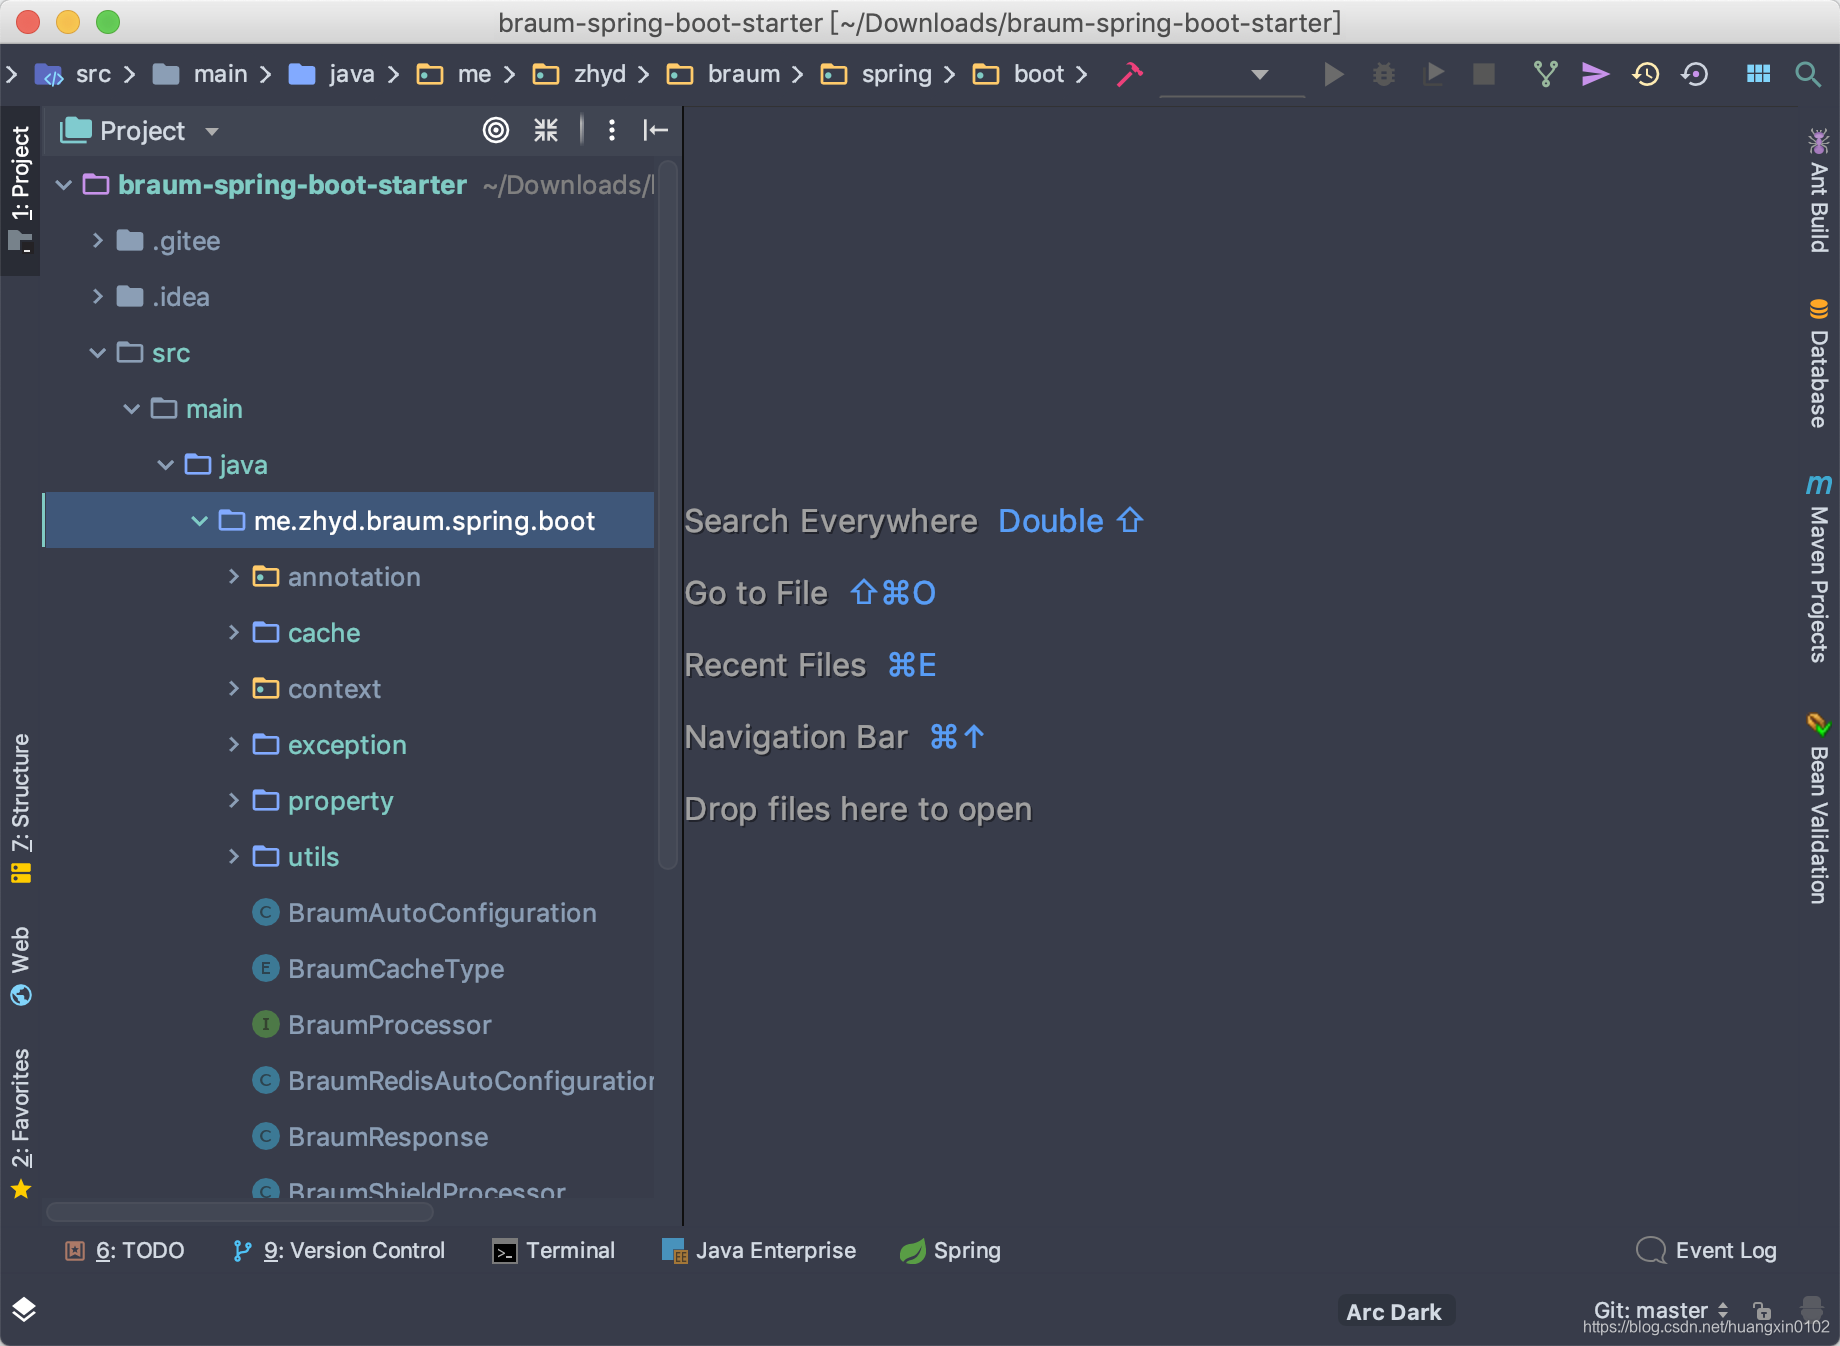Click the purple commit arrow icon
The image size is (1840, 1346).
1595,74
